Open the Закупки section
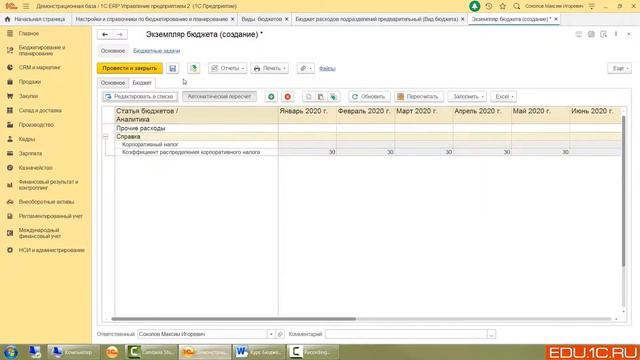The height and width of the screenshot is (360, 640). tap(28, 96)
